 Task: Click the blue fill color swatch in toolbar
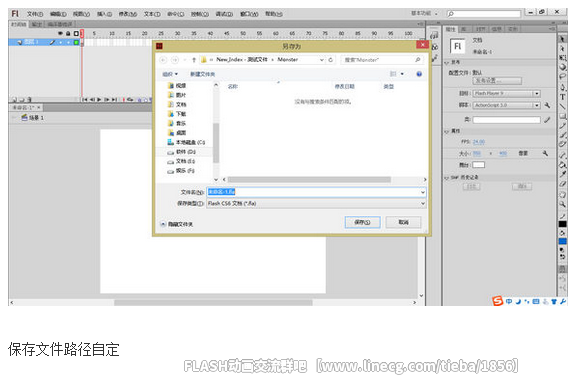562,241
